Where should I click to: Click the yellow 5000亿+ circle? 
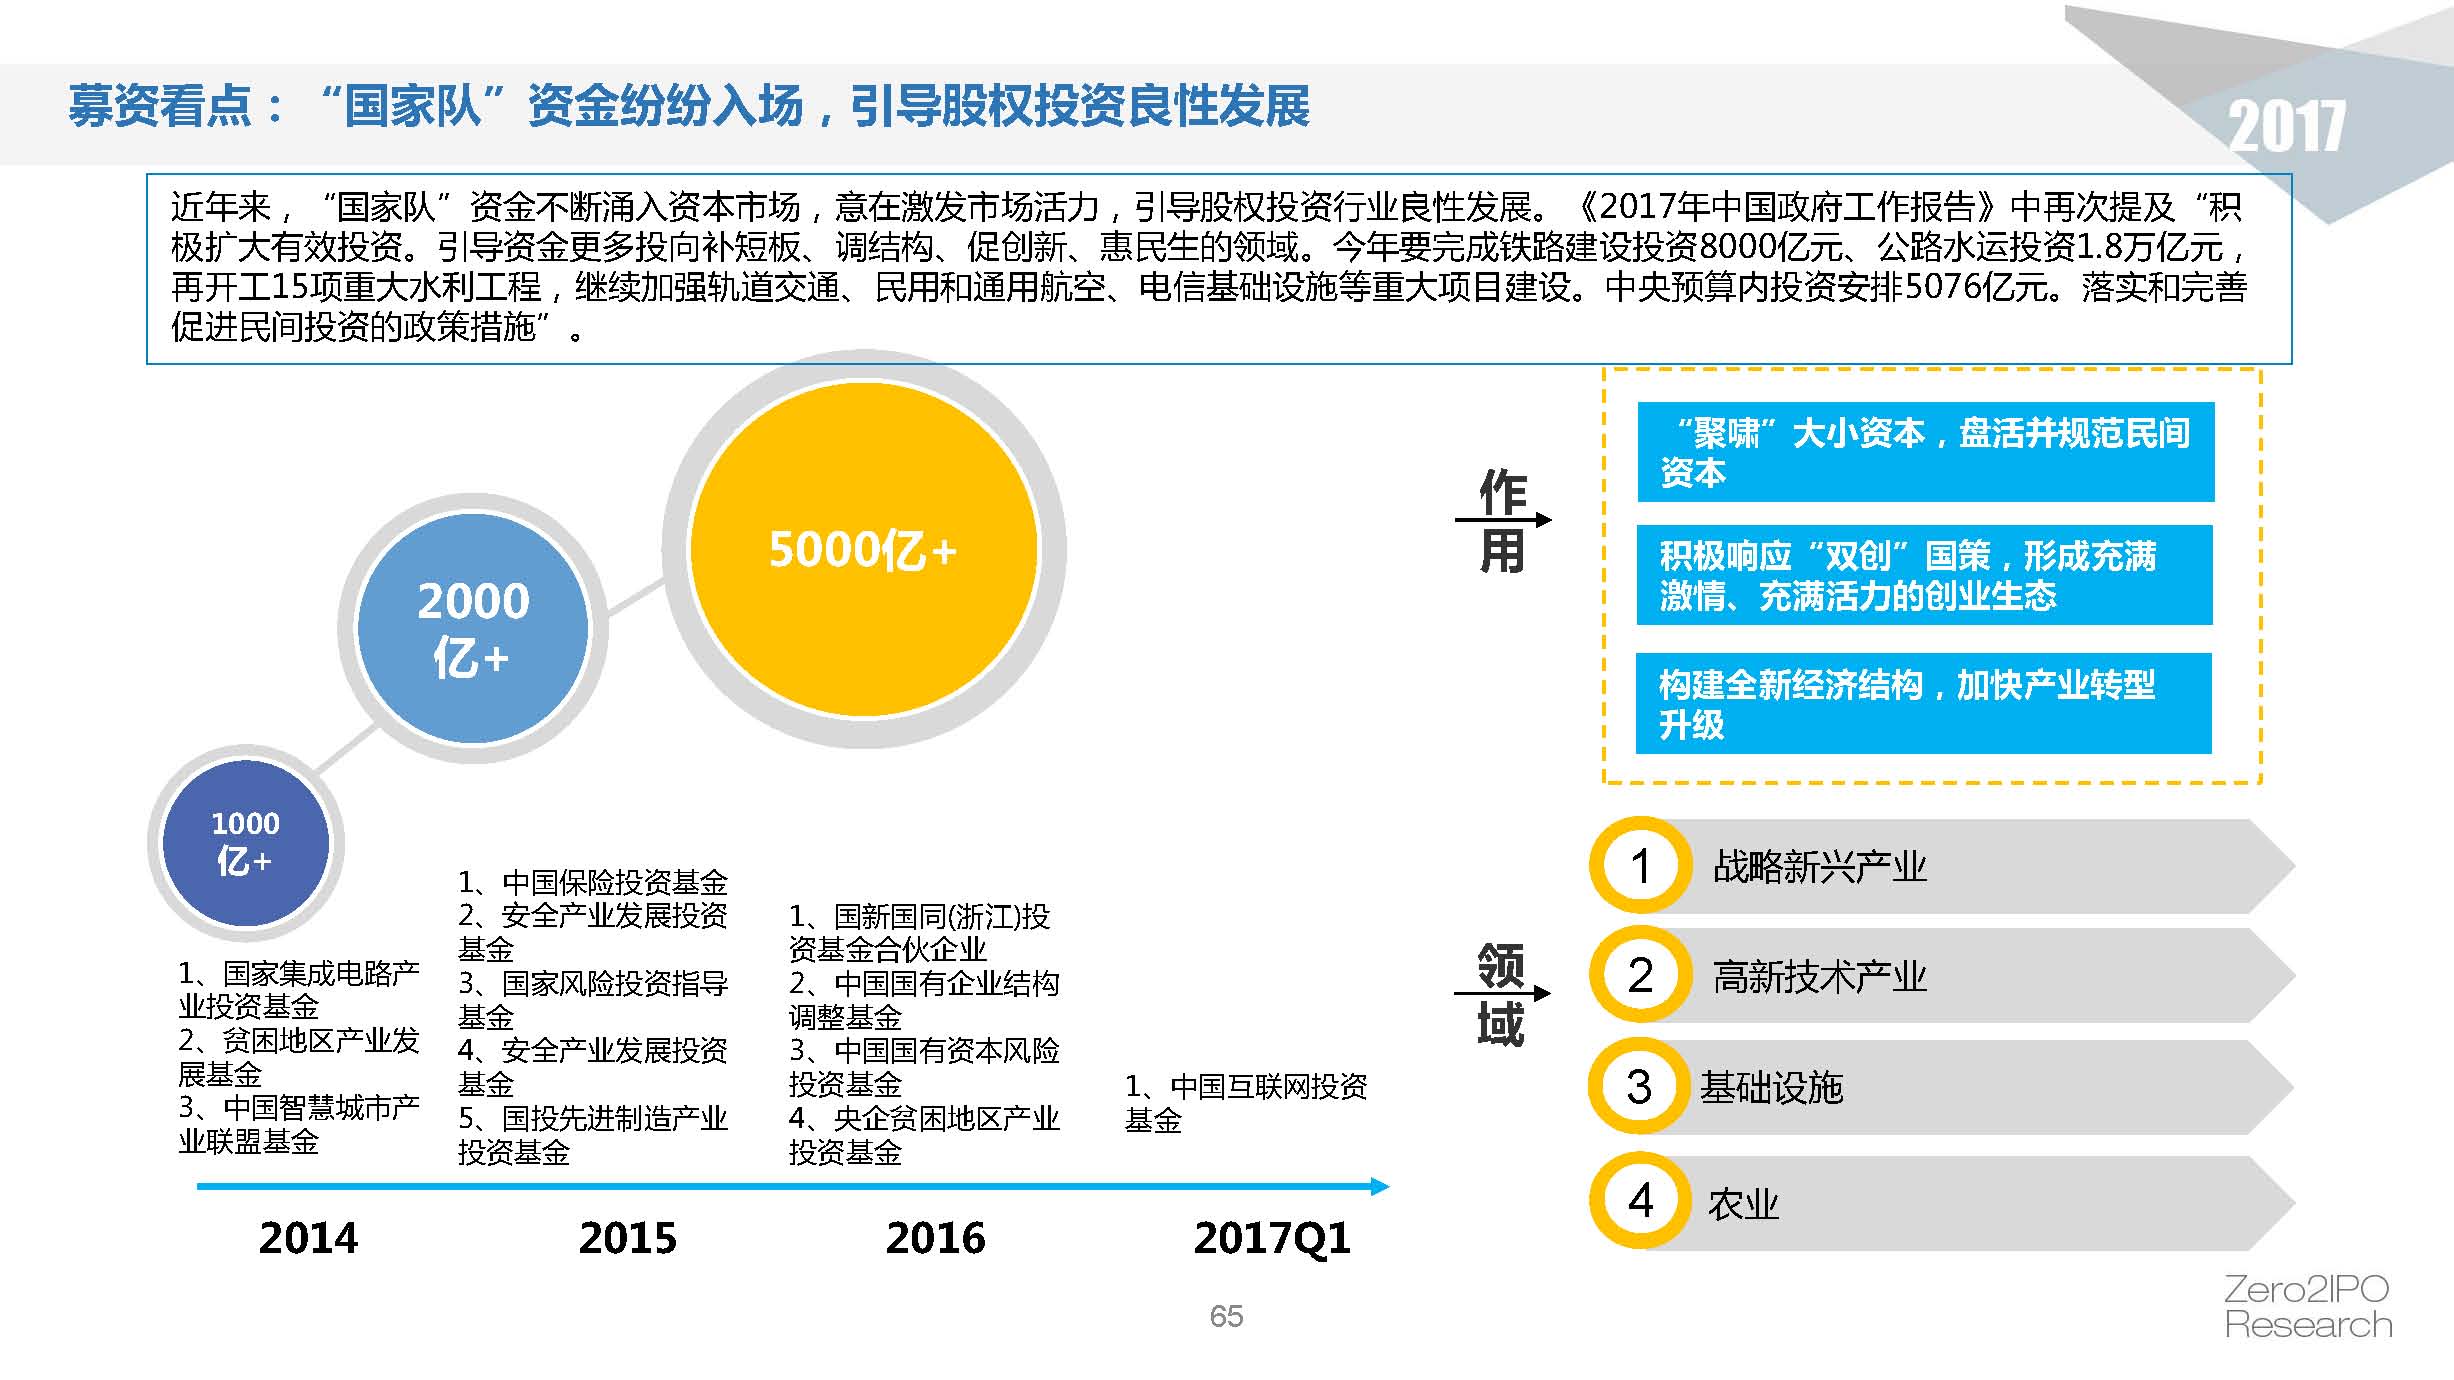coord(864,549)
